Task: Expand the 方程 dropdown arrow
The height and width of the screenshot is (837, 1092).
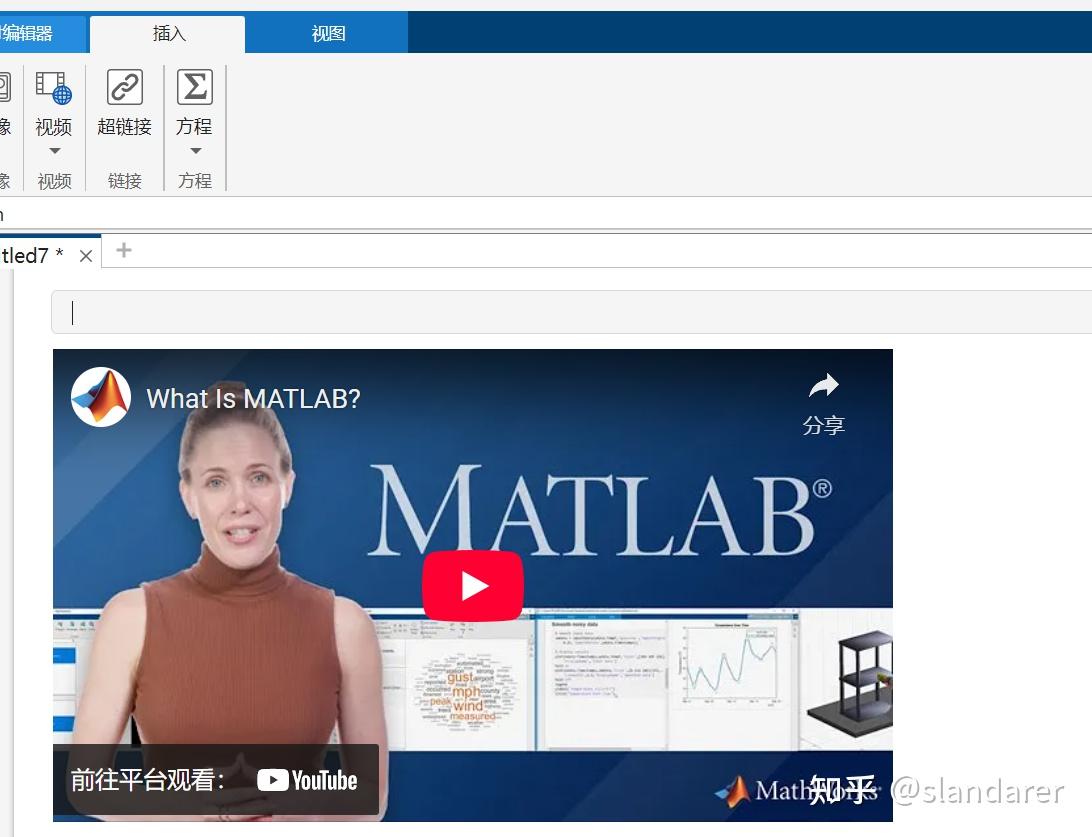Action: tap(196, 150)
